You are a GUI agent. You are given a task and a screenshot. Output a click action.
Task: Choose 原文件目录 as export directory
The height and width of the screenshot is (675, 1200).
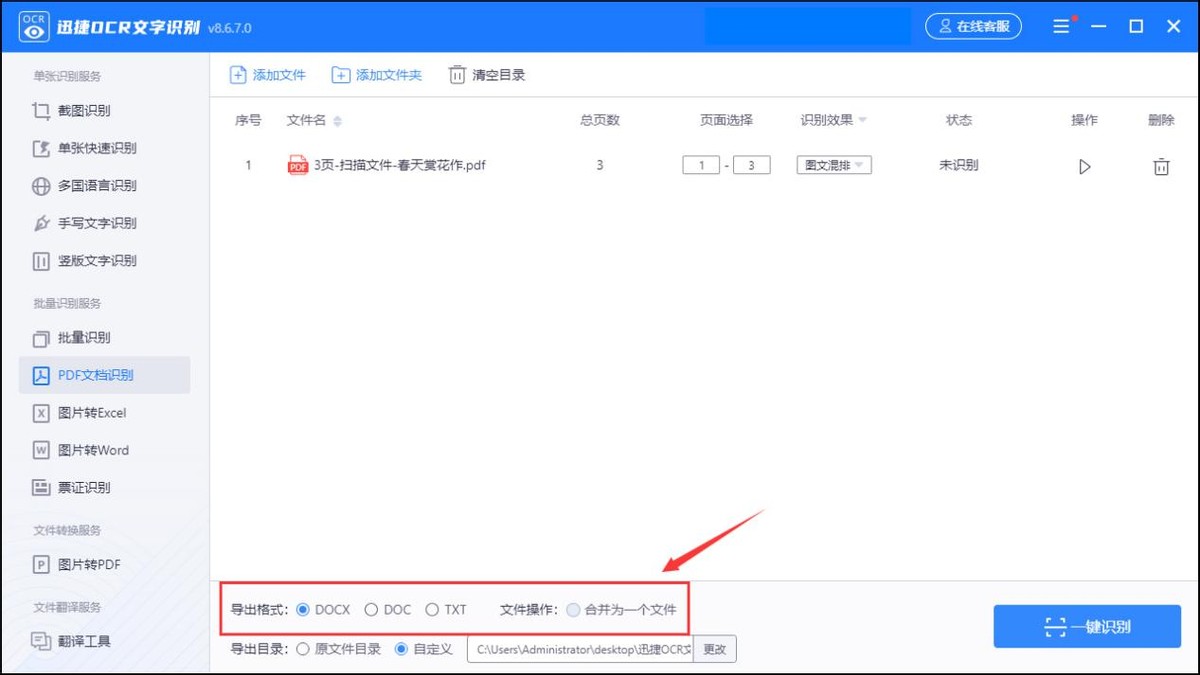(x=339, y=649)
